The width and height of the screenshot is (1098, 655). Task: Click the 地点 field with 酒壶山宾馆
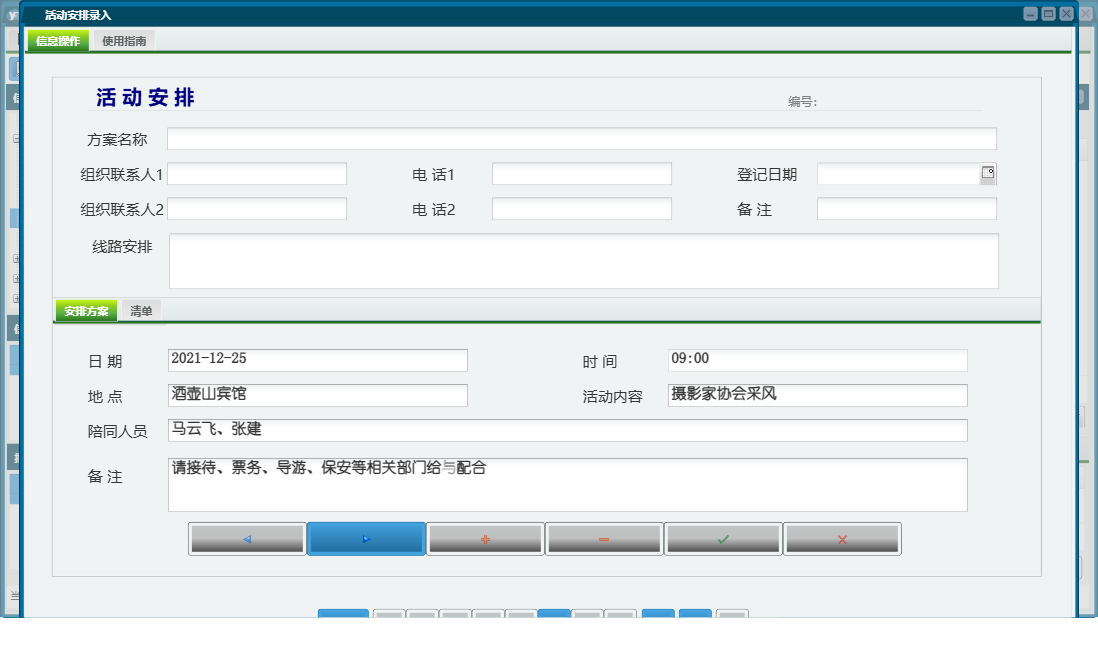318,395
